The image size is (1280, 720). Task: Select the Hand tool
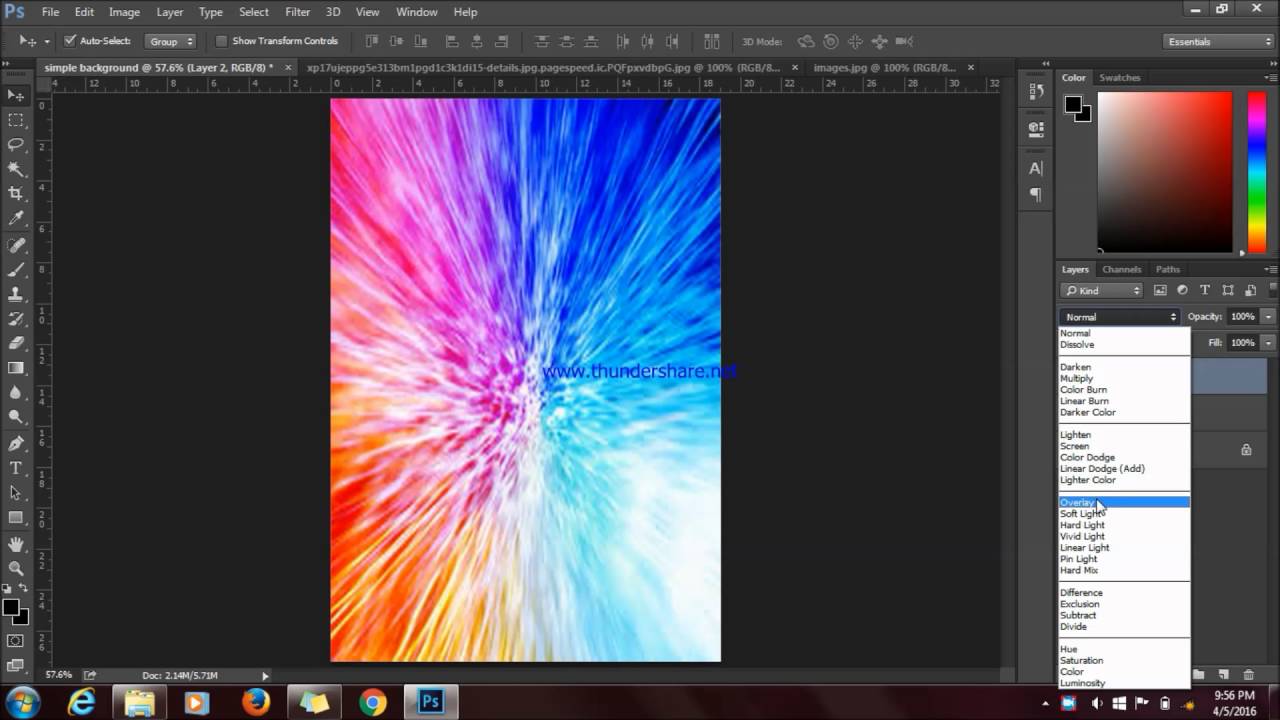[16, 544]
